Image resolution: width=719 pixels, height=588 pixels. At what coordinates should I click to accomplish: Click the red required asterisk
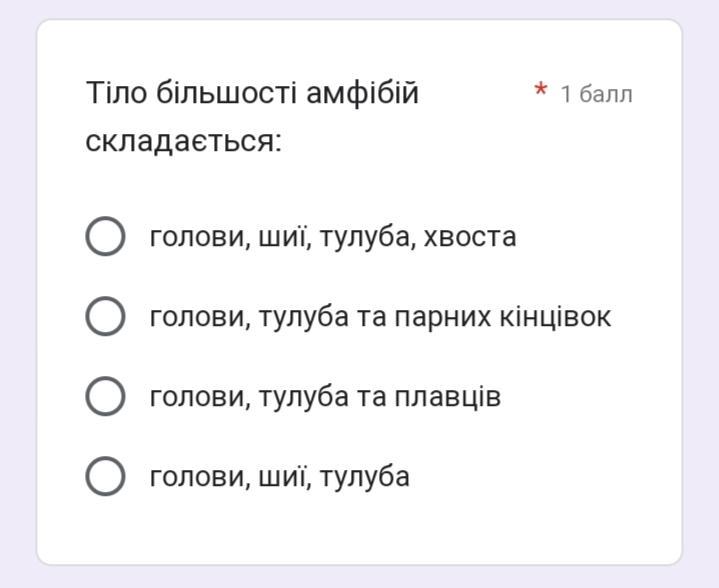(x=541, y=89)
